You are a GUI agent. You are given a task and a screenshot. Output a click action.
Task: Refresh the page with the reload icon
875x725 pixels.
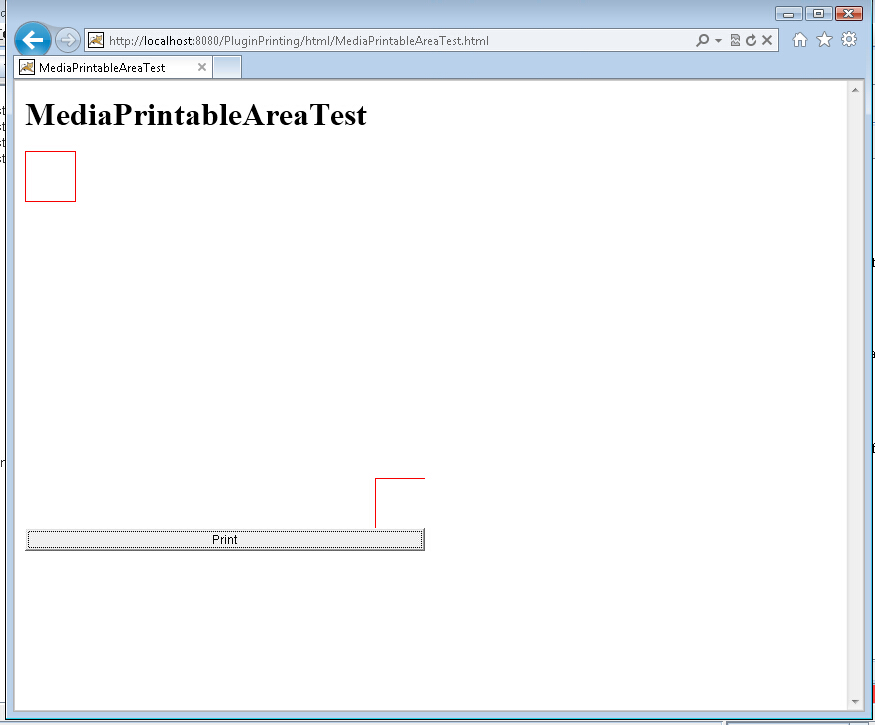coord(750,40)
